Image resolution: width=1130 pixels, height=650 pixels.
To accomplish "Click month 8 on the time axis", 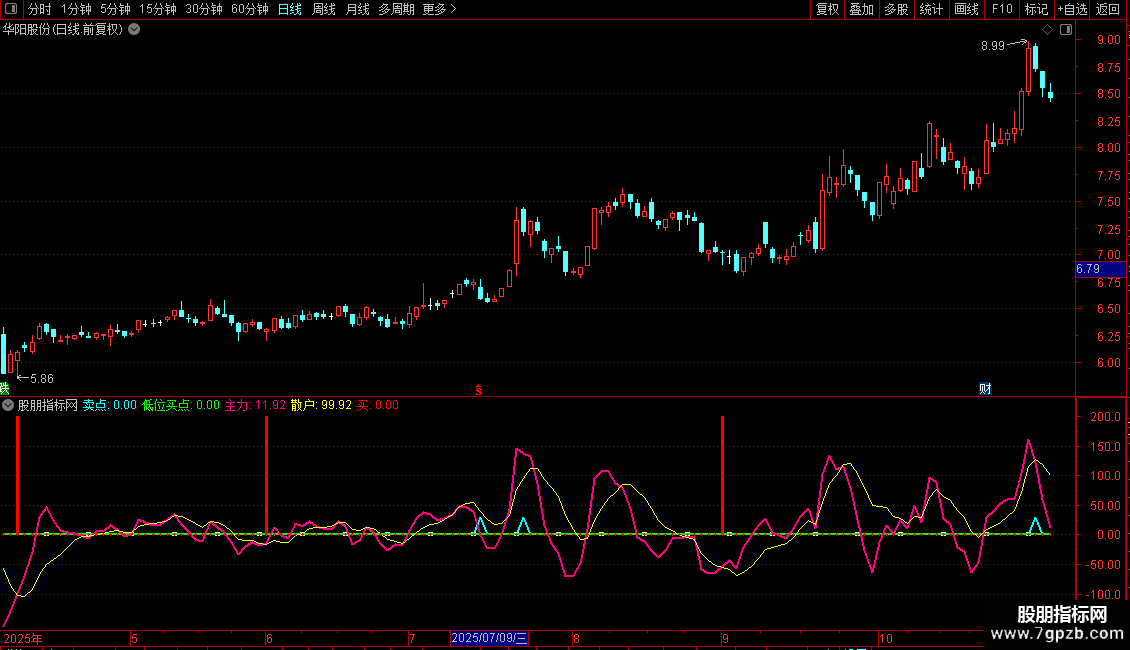I will [577, 638].
